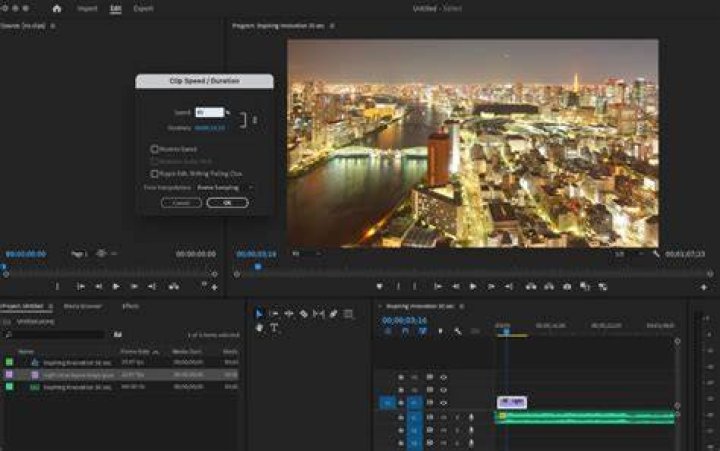The height and width of the screenshot is (451, 720).
Task: Select the last Inspiring Innovation audio row
Action: [x=120, y=387]
